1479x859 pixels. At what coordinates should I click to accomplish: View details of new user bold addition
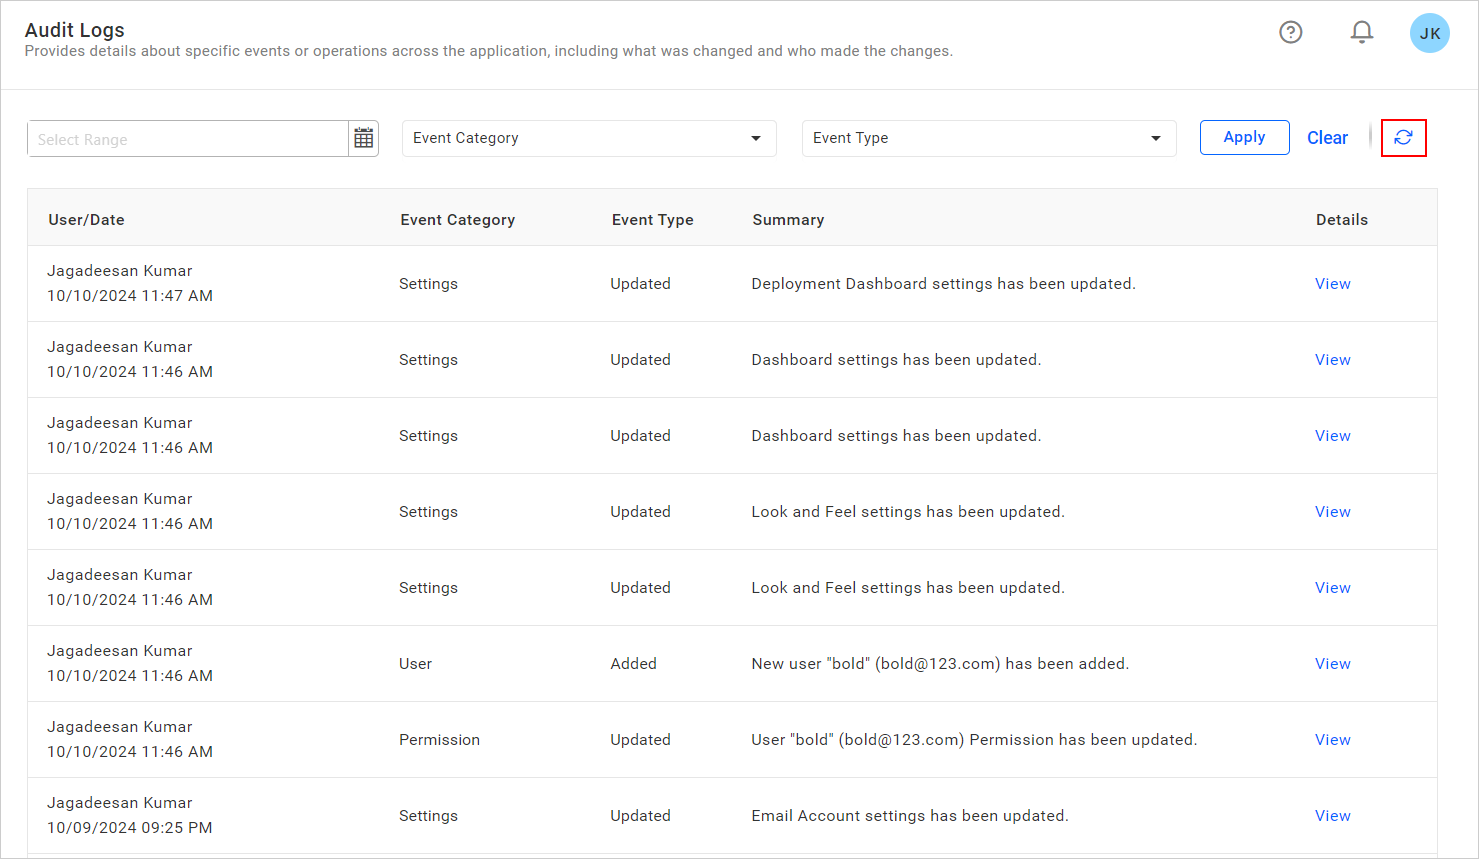(x=1332, y=663)
